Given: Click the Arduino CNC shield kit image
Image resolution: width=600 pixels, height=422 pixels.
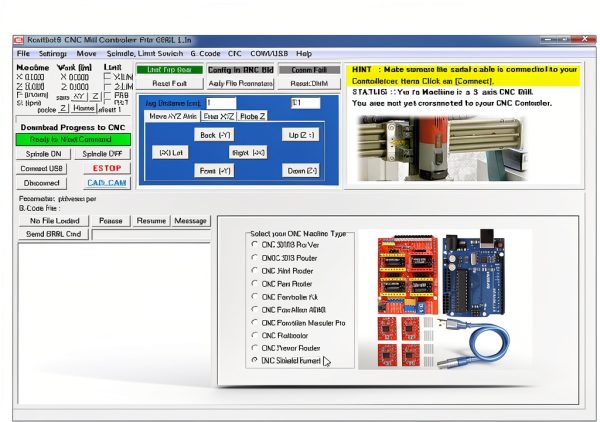Looking at the screenshot, I should point(445,299).
